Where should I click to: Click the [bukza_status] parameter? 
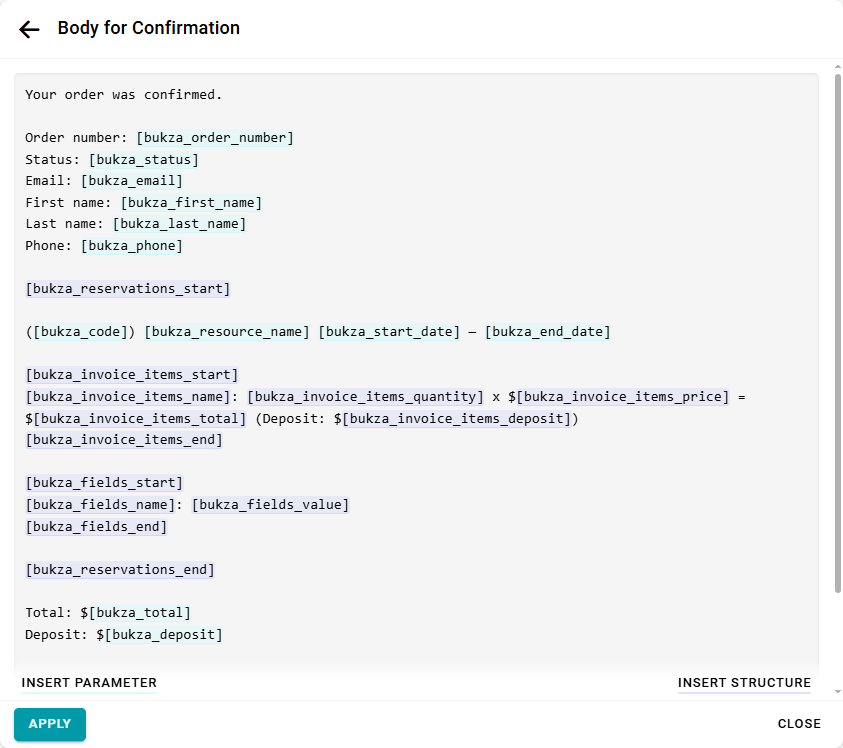point(144,160)
